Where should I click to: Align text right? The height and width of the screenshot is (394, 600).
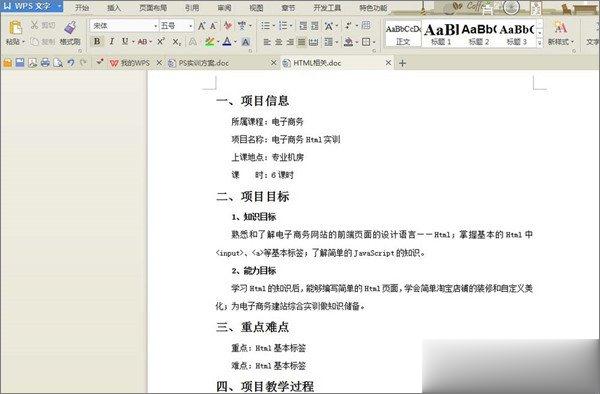(290, 42)
